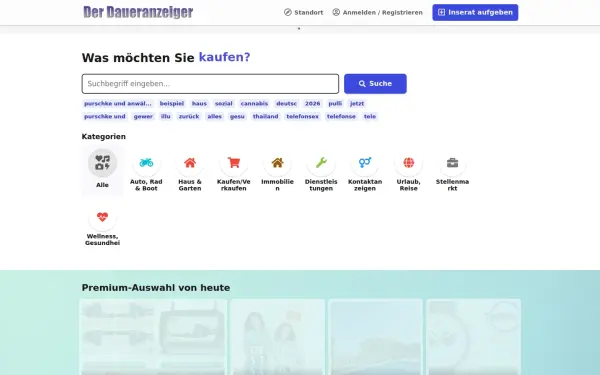
Task: Select the 'gewer' search tag
Action: coord(143,116)
